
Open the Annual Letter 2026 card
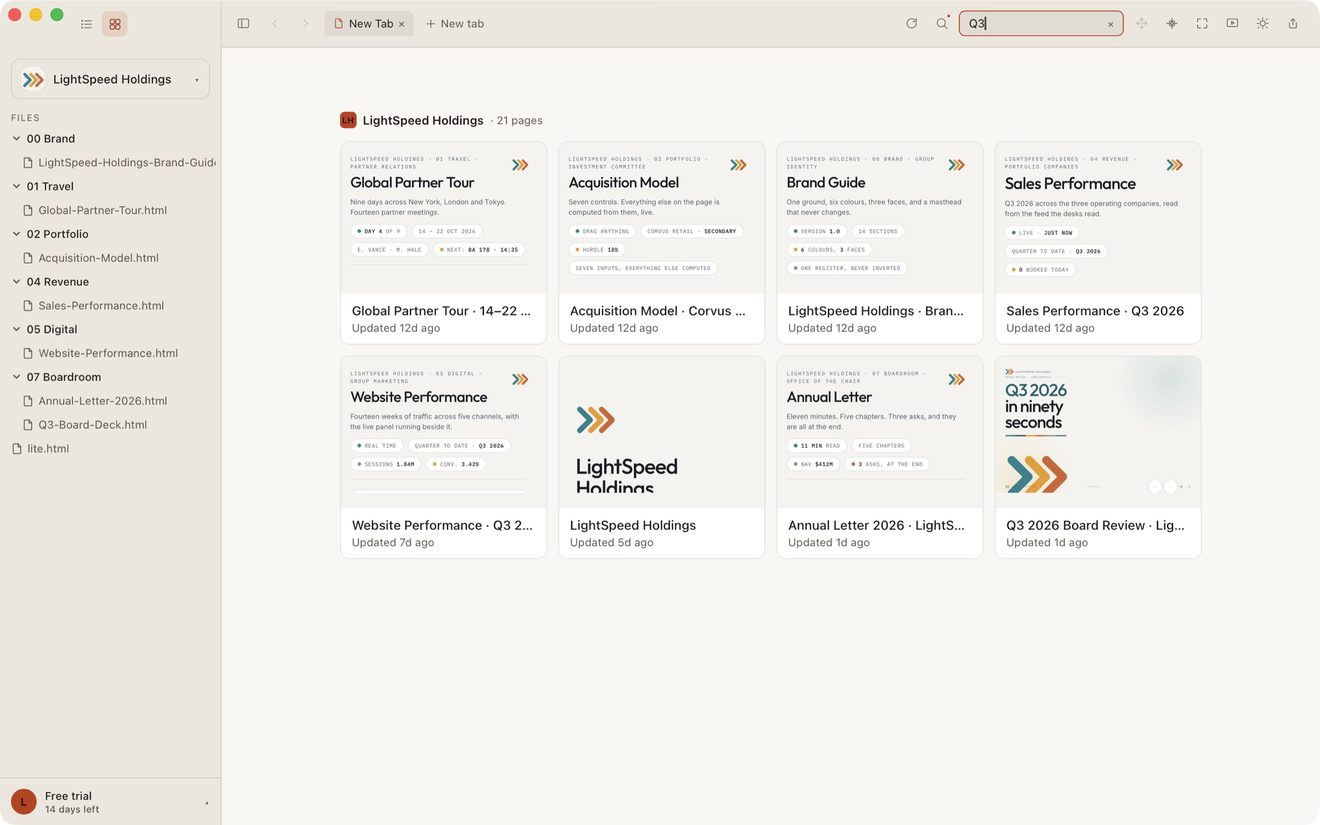pyautogui.click(x=880, y=457)
